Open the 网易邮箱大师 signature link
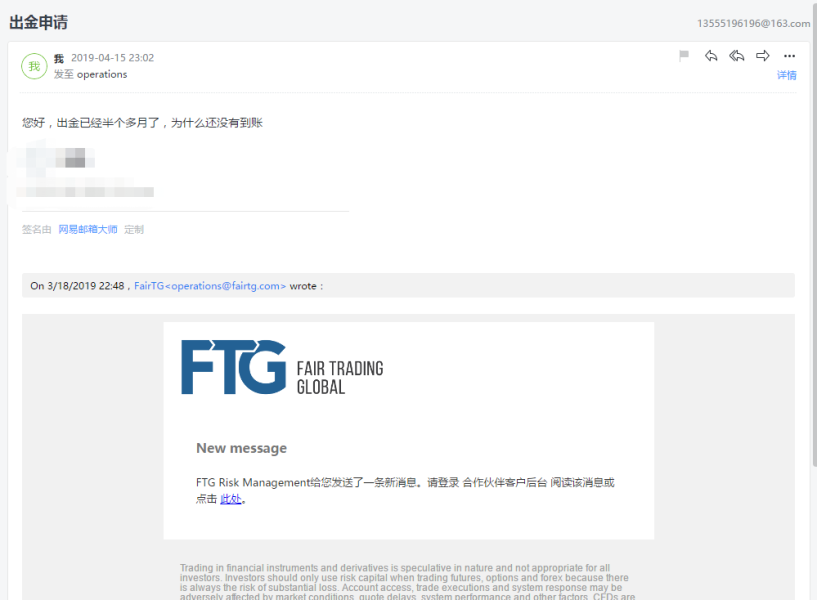The height and width of the screenshot is (600, 817). [x=88, y=229]
